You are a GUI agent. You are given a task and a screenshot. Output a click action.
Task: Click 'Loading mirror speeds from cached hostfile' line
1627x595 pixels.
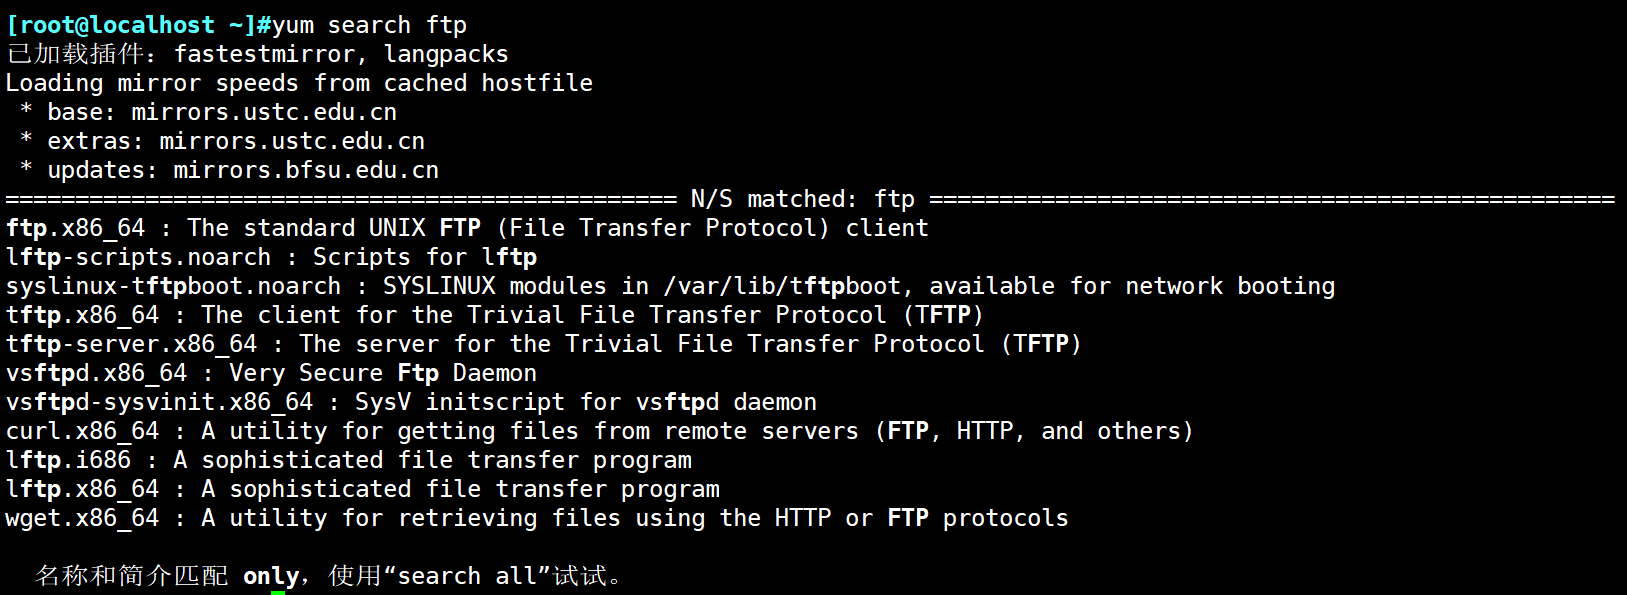coord(299,83)
